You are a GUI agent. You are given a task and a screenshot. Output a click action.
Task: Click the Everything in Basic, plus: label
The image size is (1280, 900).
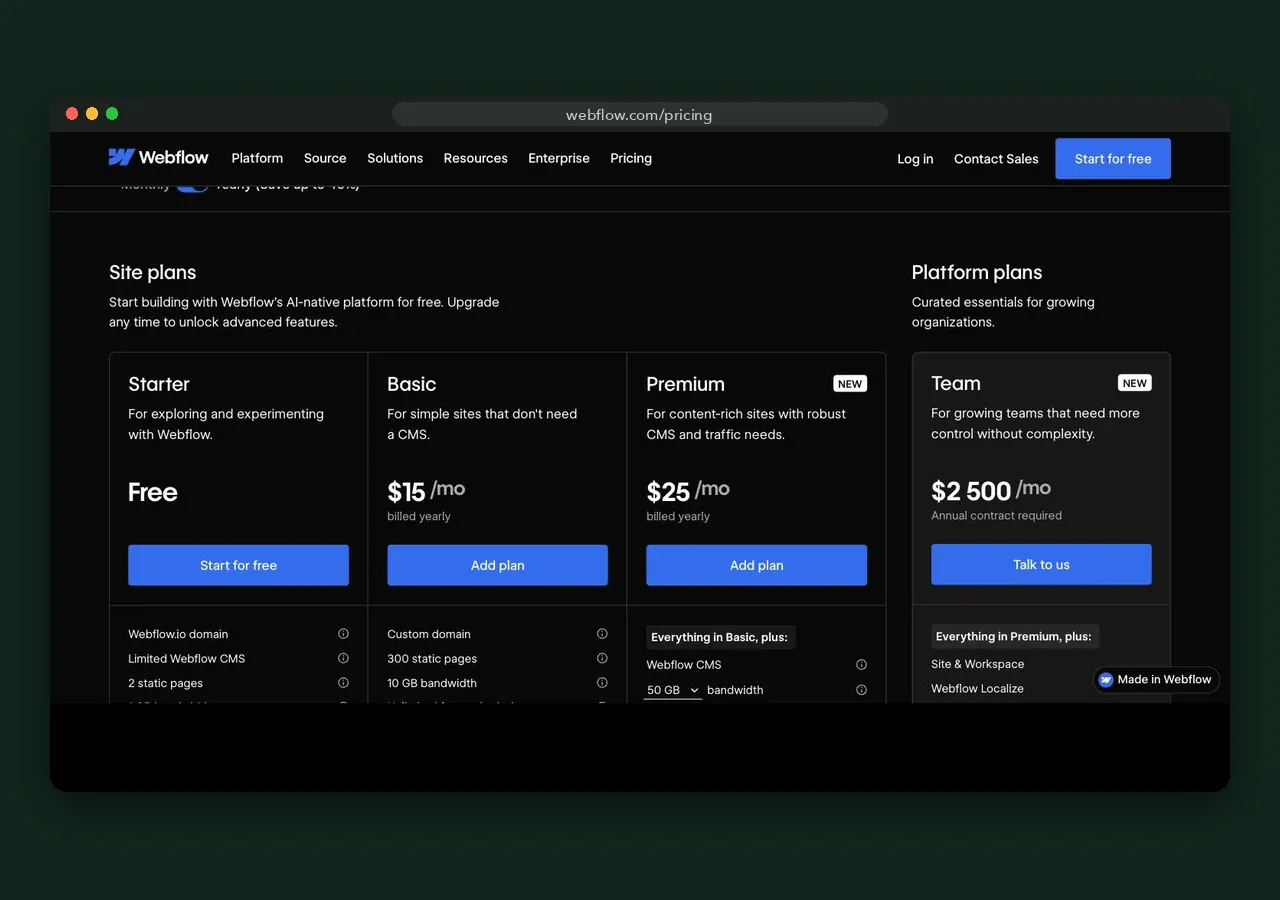coord(719,637)
